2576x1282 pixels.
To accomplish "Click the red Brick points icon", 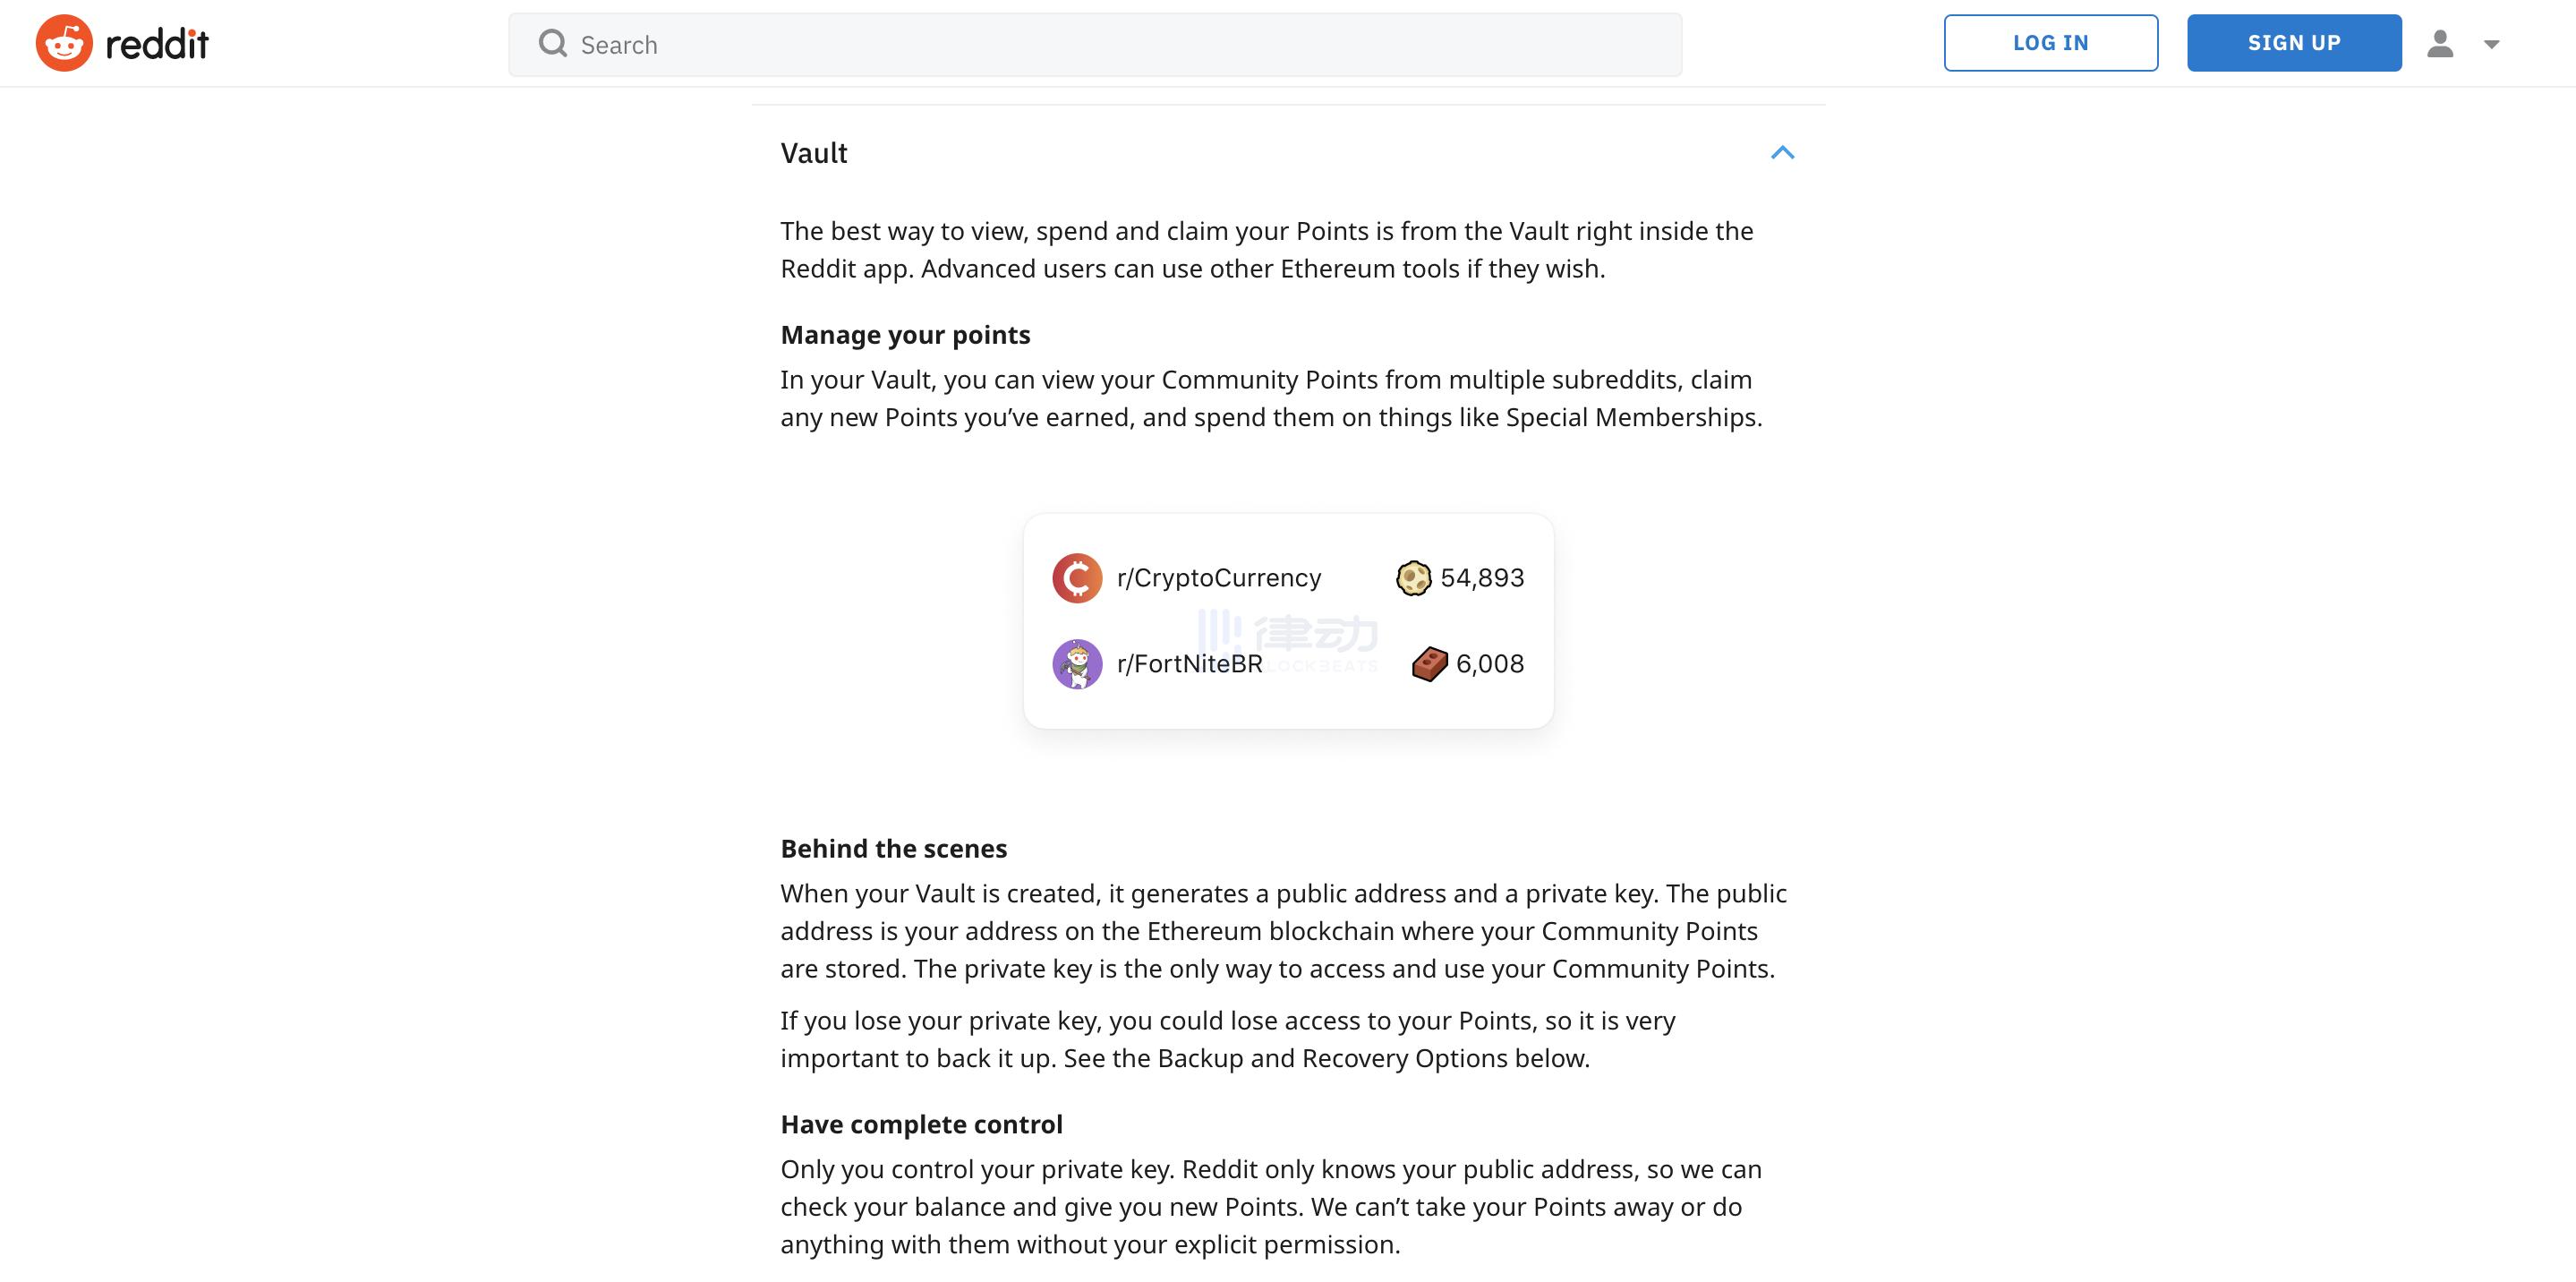I will pyautogui.click(x=1429, y=664).
